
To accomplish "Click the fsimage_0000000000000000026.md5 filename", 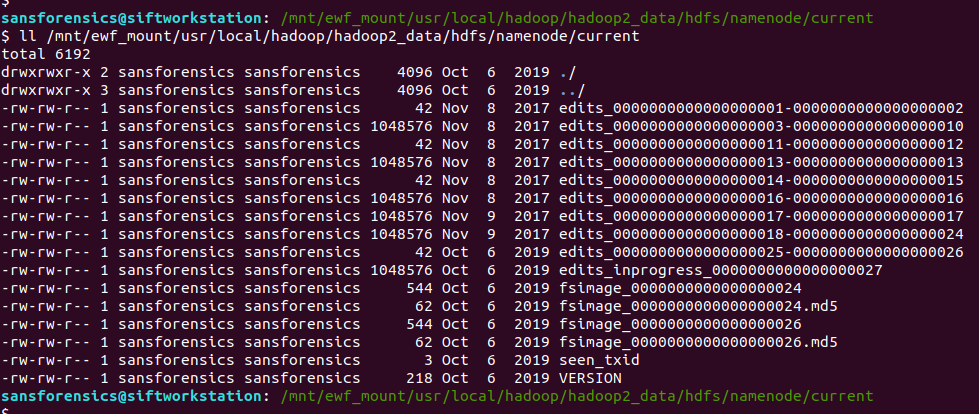I will click(698, 343).
